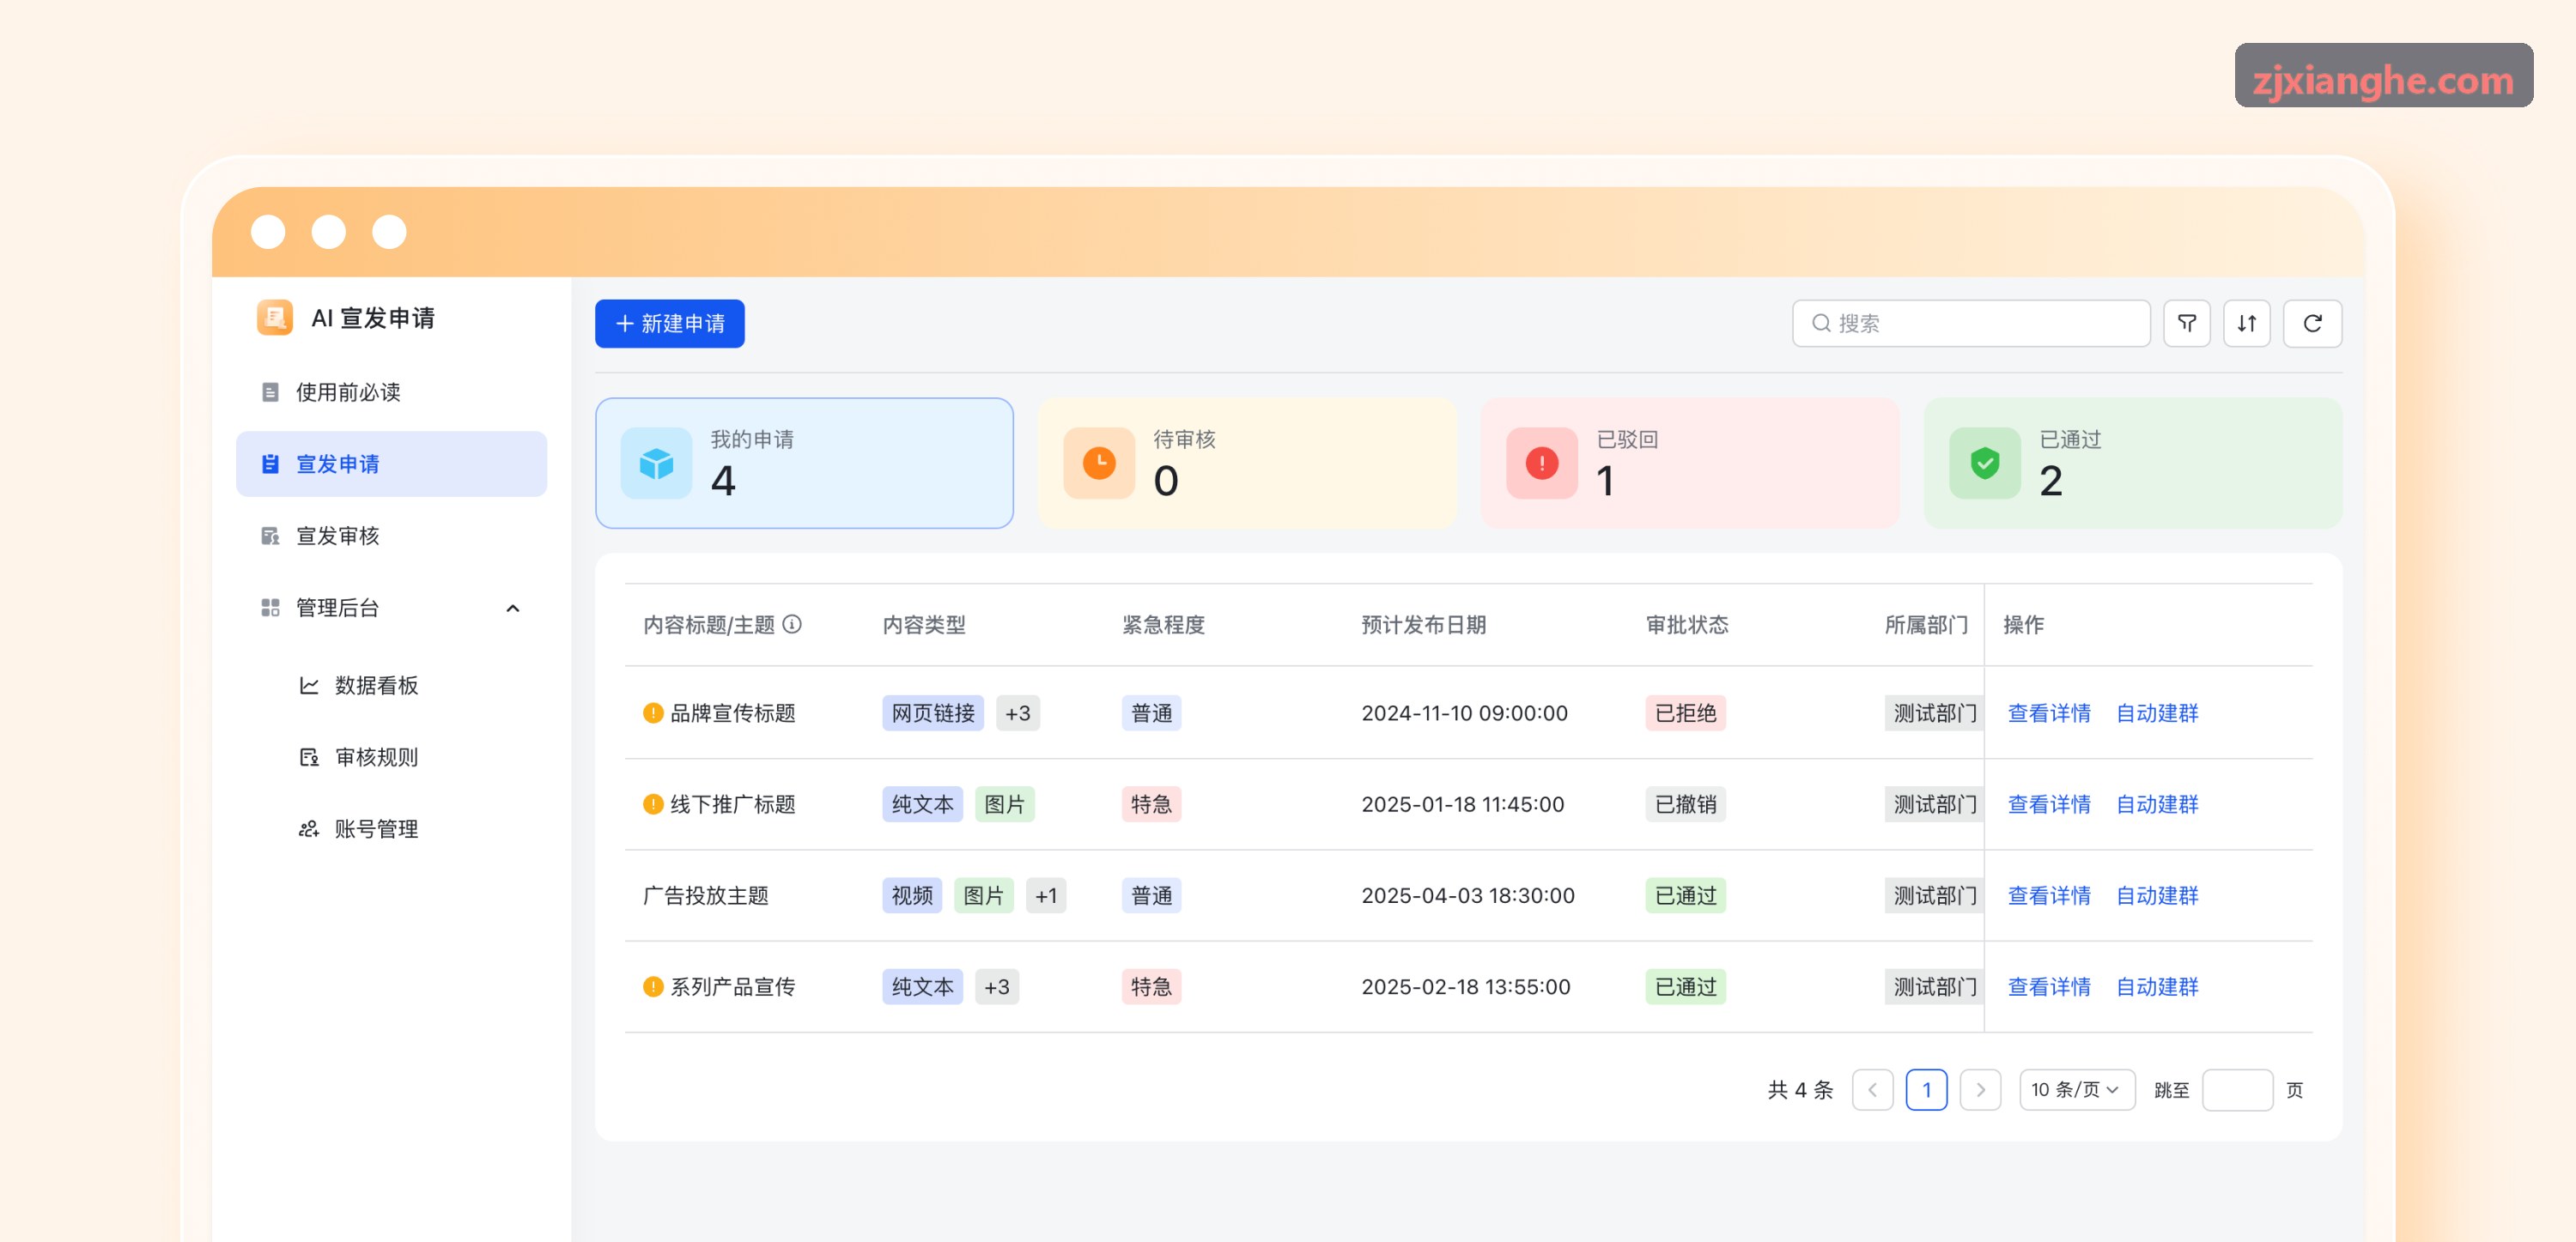Image resolution: width=2576 pixels, height=1242 pixels.
Task: Click warning icon on 品牌宣传标题 row
Action: 653,713
